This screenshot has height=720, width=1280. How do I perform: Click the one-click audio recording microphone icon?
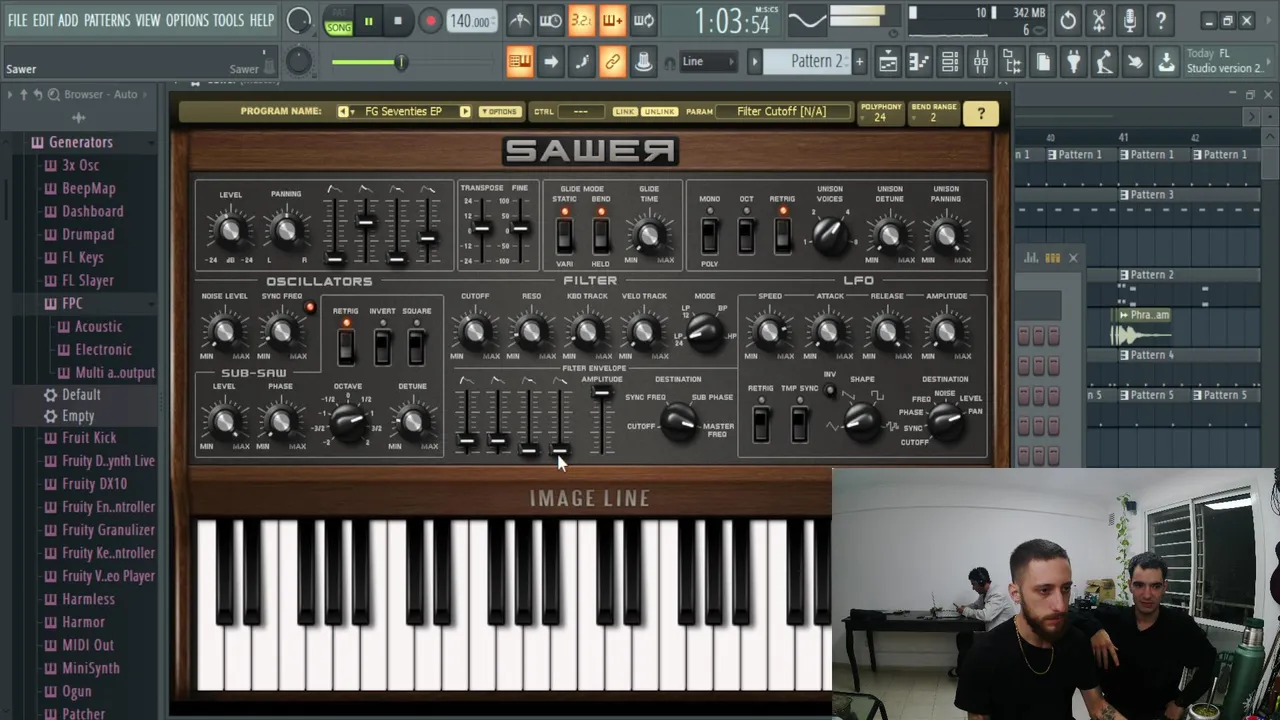coord(1130,20)
